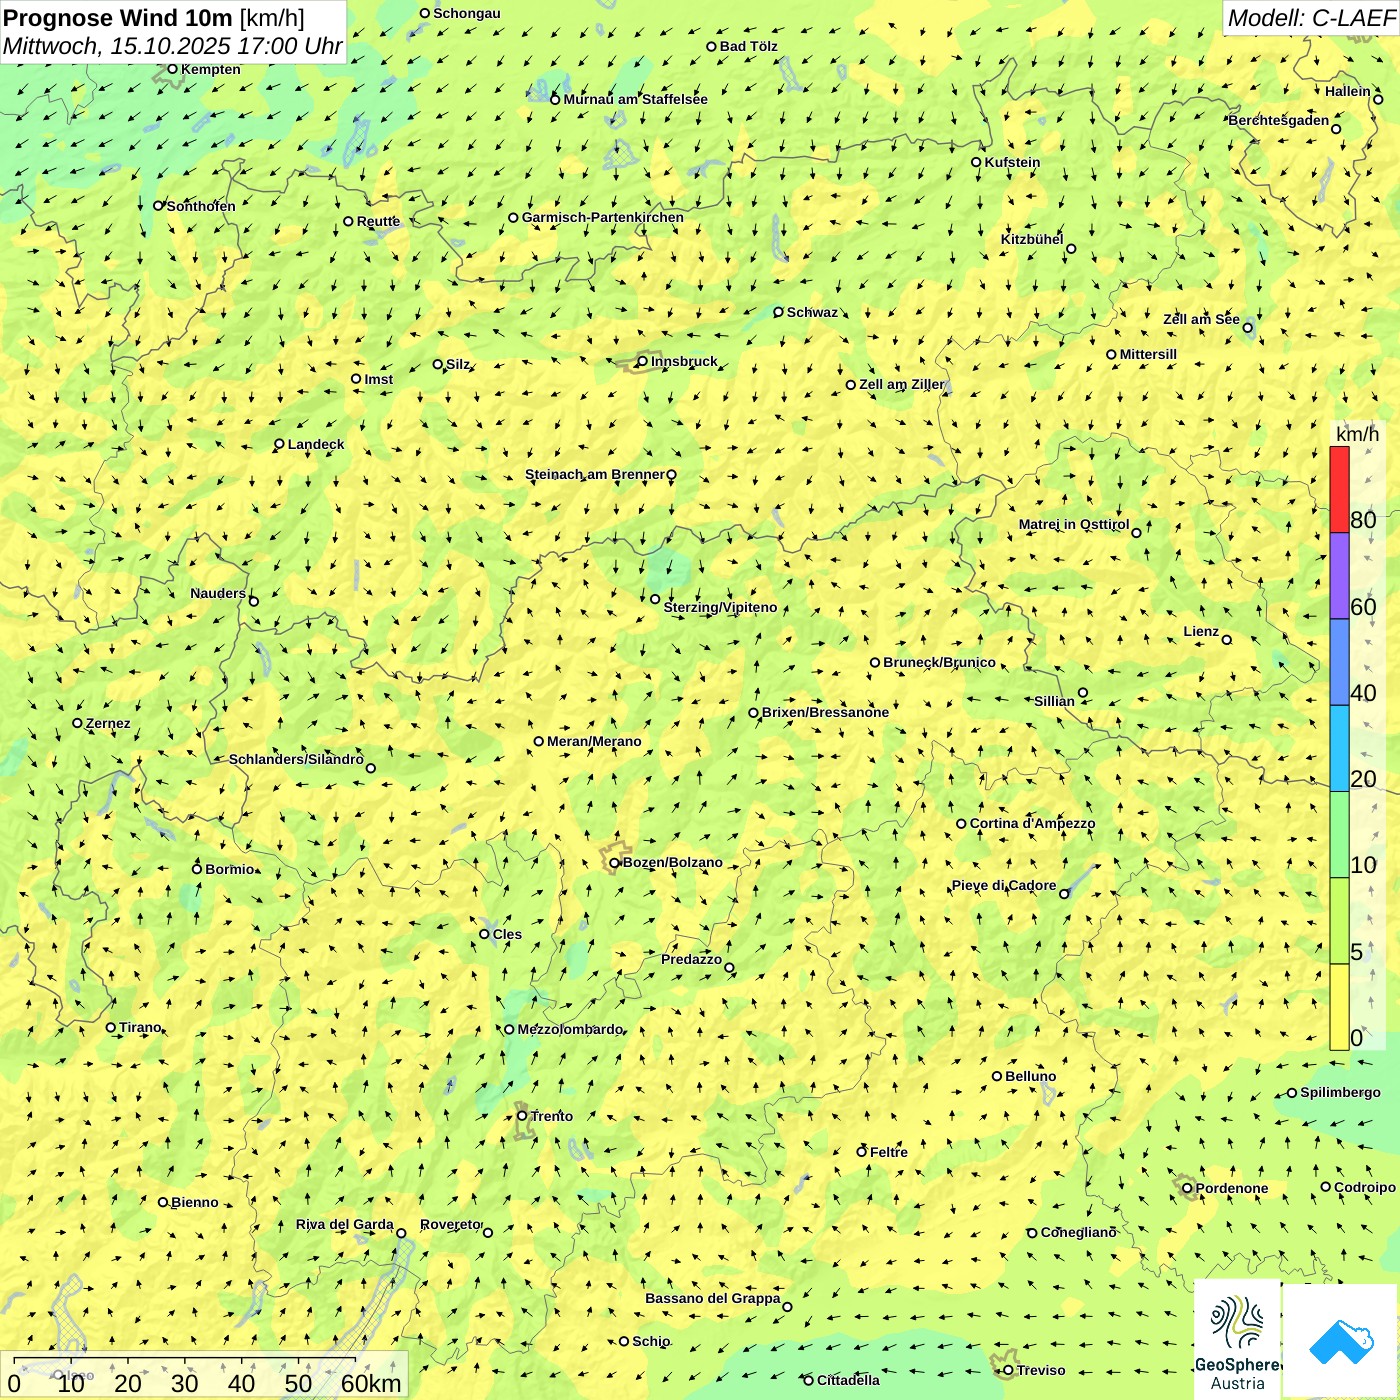Viewport: 1400px width, 1400px height.
Task: Click the date Mittwoch, 15.10.2025 17:00 Uhr
Action: 173,46
